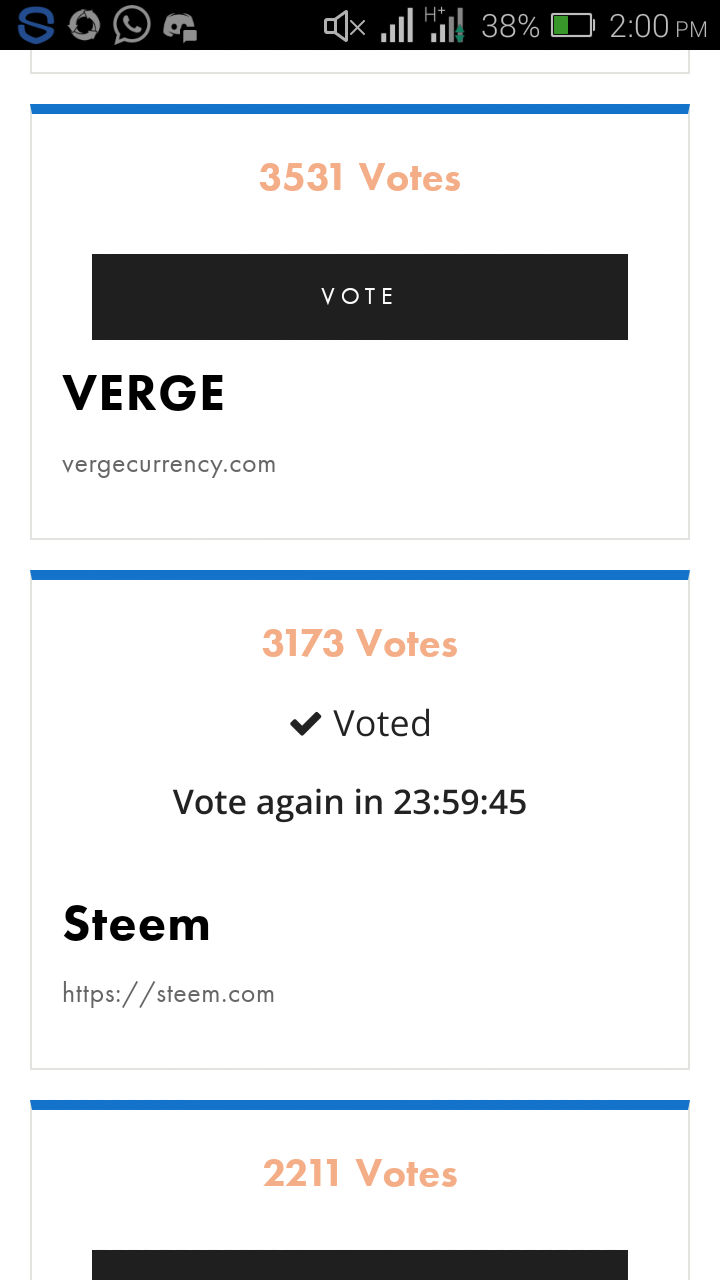The image size is (720, 1280).
Task: Select the VERGE heading
Action: [x=144, y=393]
